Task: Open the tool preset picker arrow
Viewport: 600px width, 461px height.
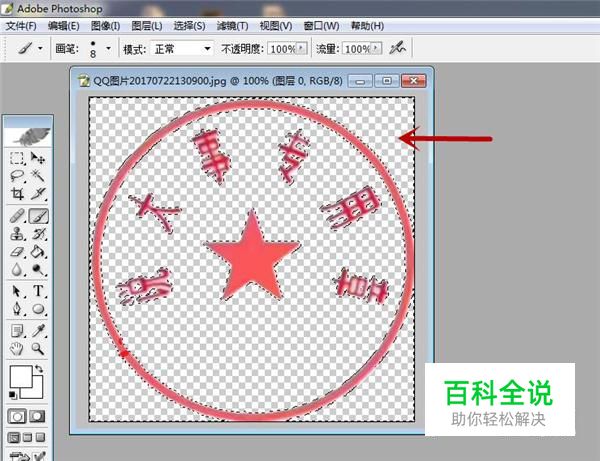Action: (x=40, y=49)
